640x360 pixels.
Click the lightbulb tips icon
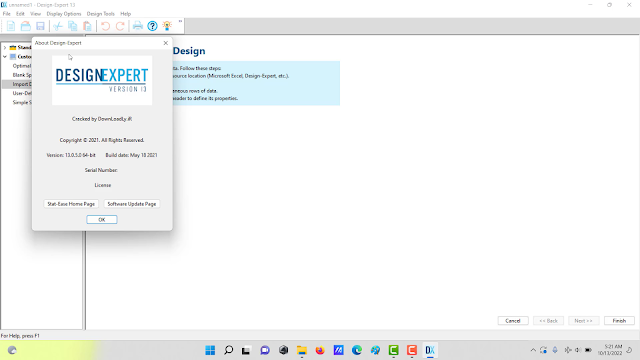[x=167, y=26]
